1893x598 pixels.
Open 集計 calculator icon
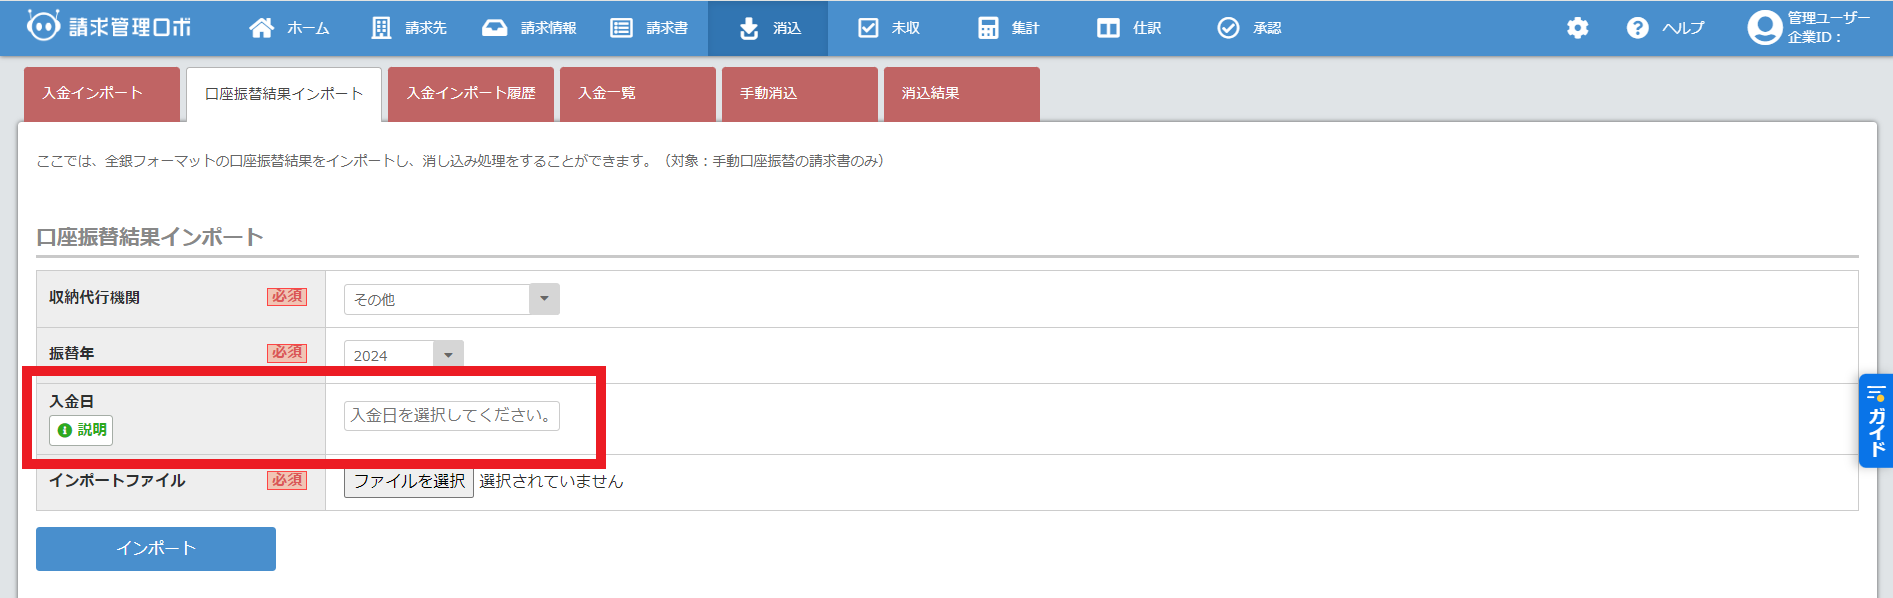[x=988, y=28]
